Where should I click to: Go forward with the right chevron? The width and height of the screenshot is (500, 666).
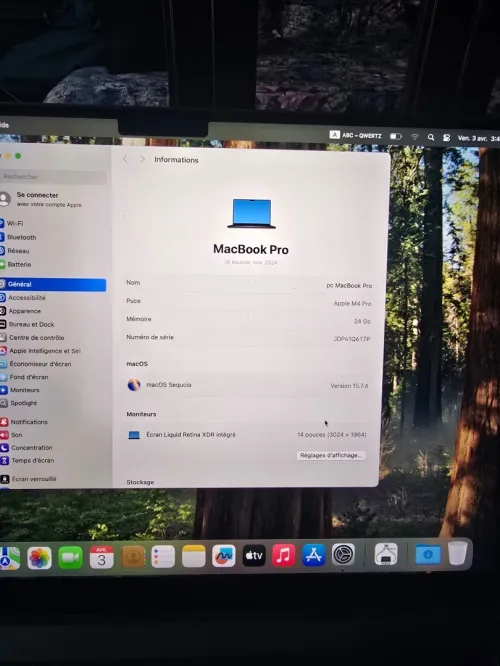pos(142,159)
